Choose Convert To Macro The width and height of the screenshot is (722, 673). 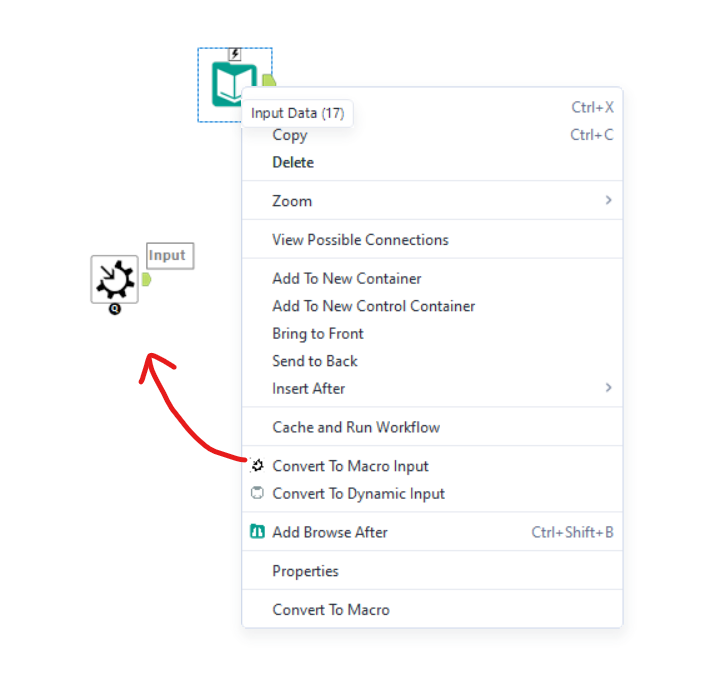click(x=432, y=609)
